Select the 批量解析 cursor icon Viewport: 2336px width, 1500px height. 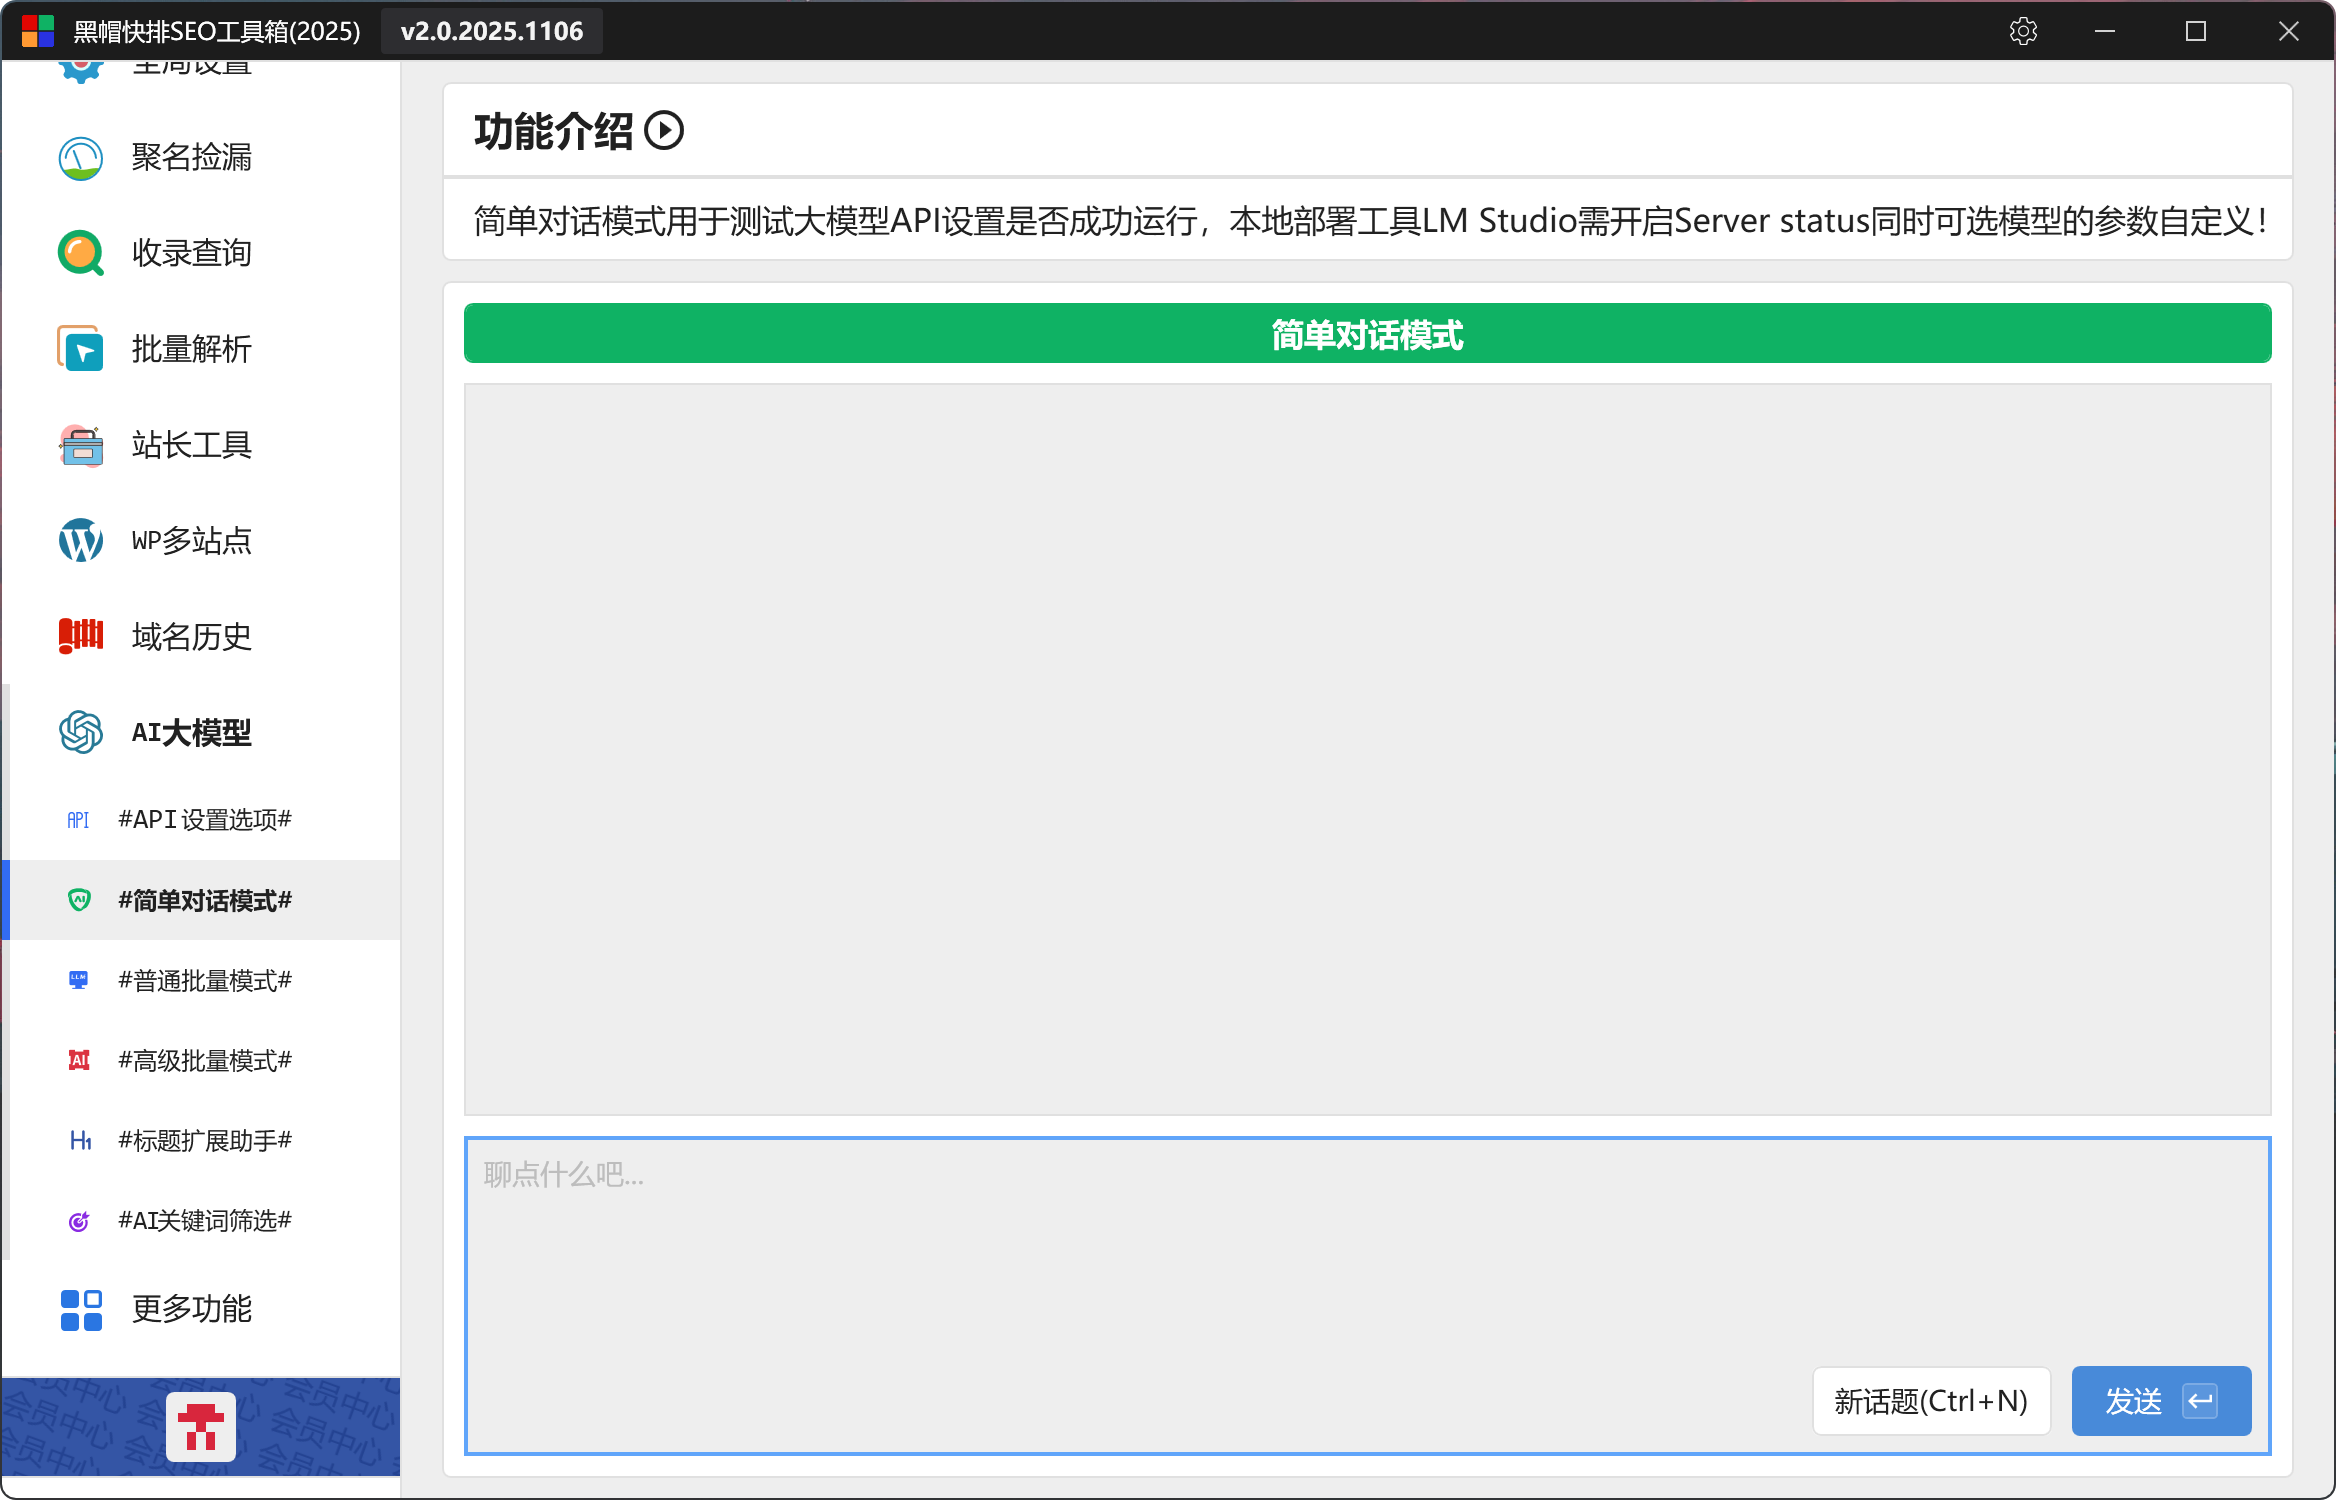click(x=80, y=349)
